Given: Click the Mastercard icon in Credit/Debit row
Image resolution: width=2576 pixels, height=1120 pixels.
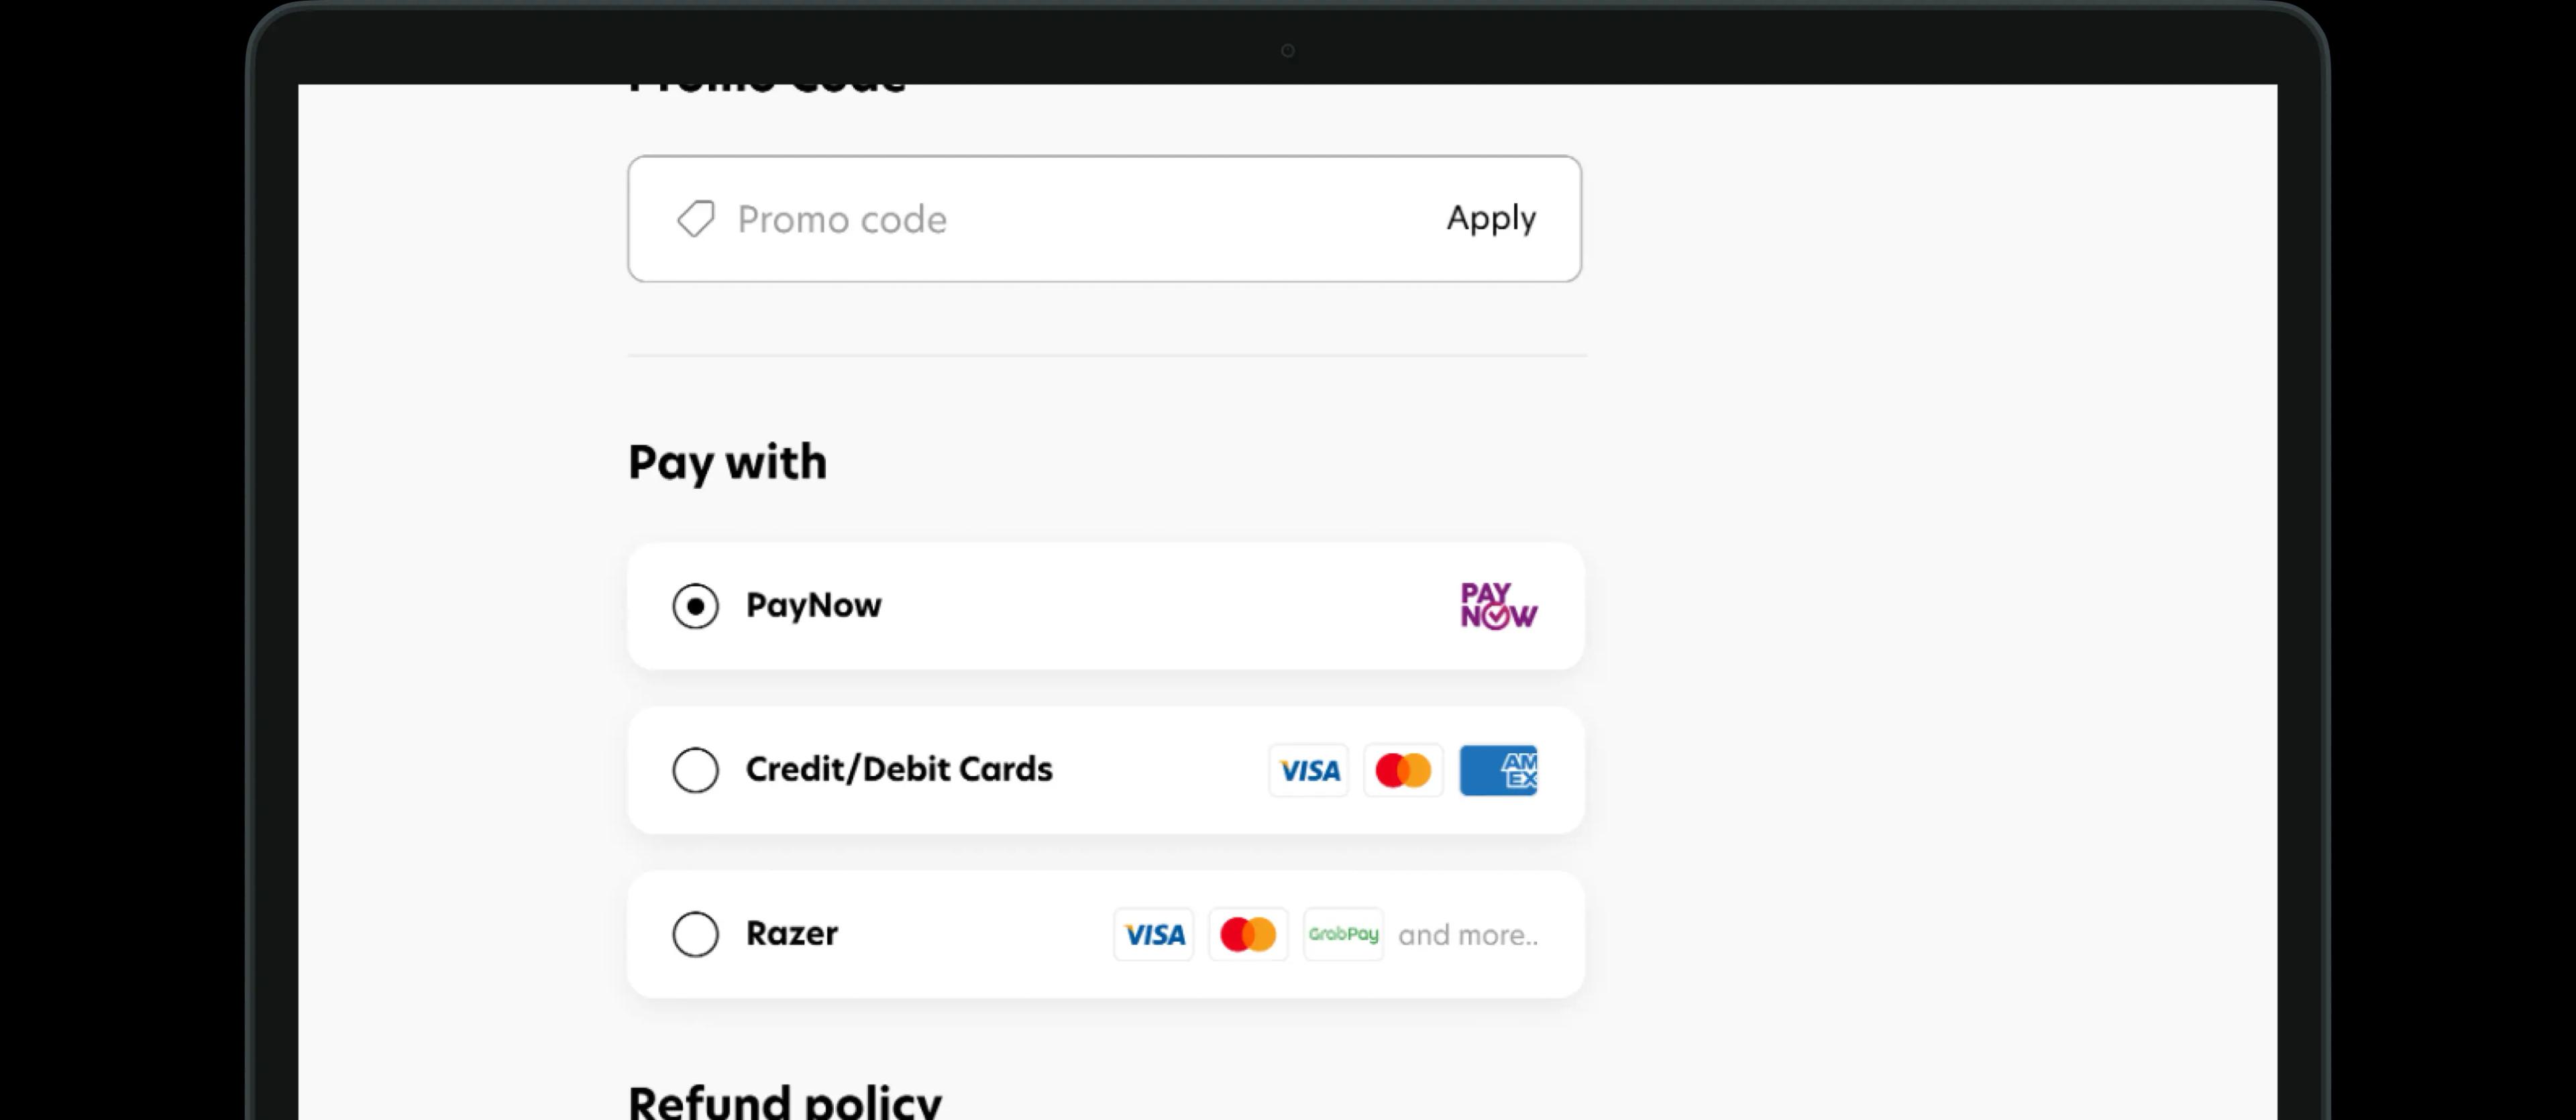Looking at the screenshot, I should (x=1403, y=770).
